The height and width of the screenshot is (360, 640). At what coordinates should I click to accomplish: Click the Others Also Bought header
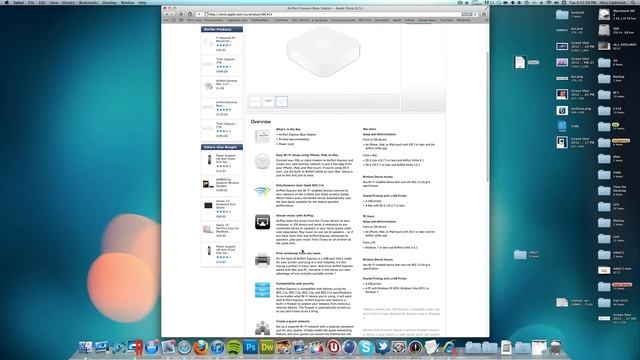tap(222, 147)
